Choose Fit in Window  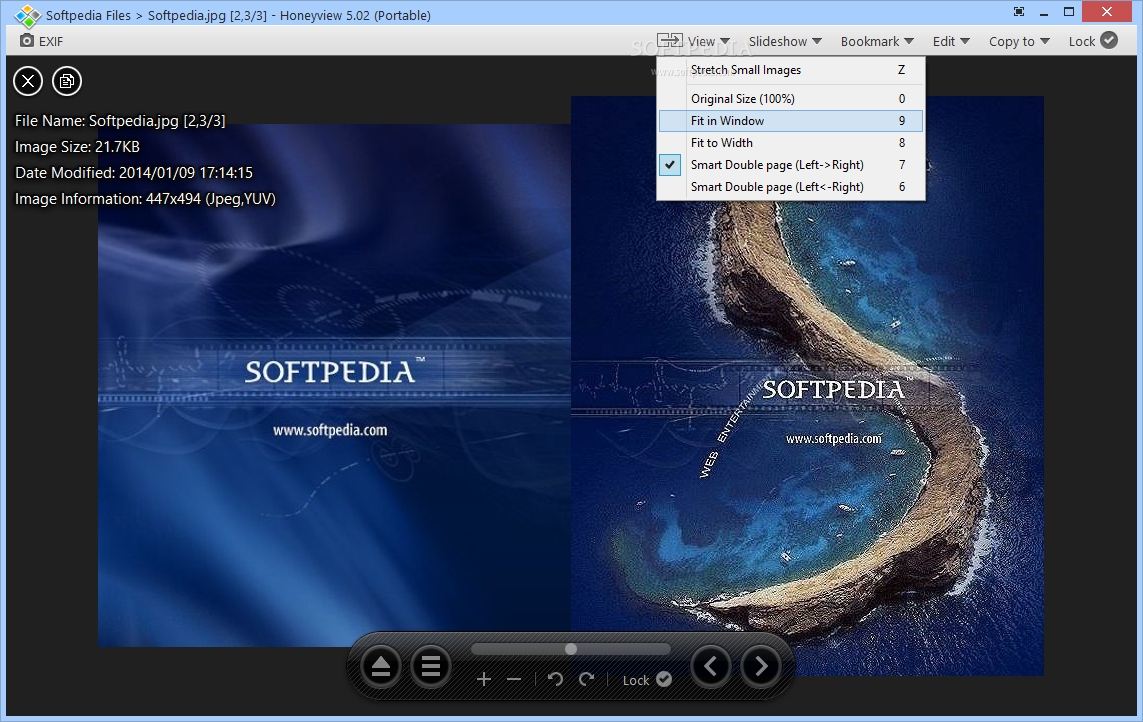(791, 121)
